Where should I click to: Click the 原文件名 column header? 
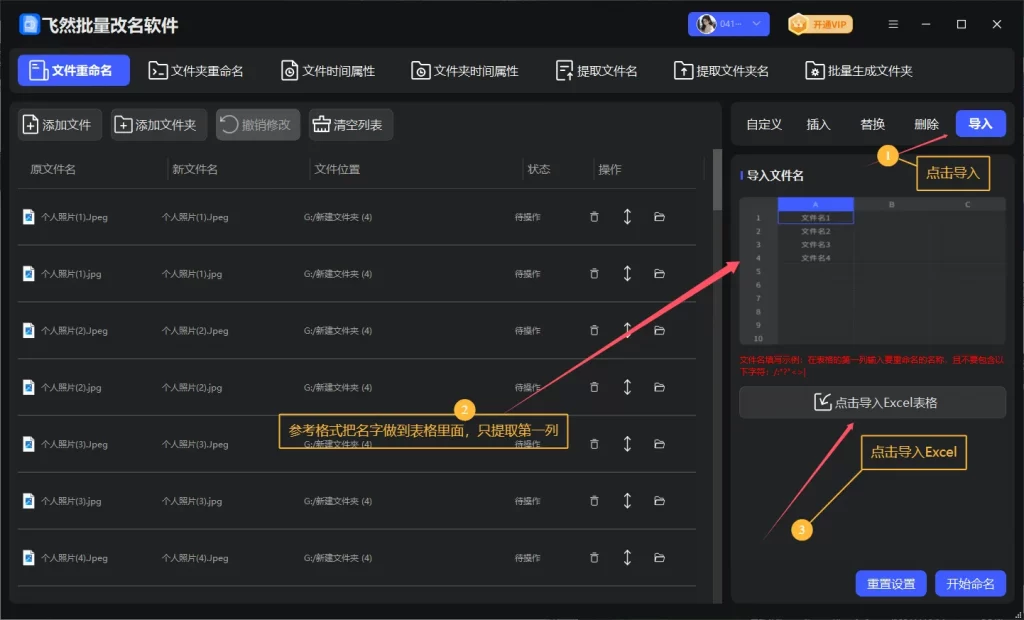53,169
